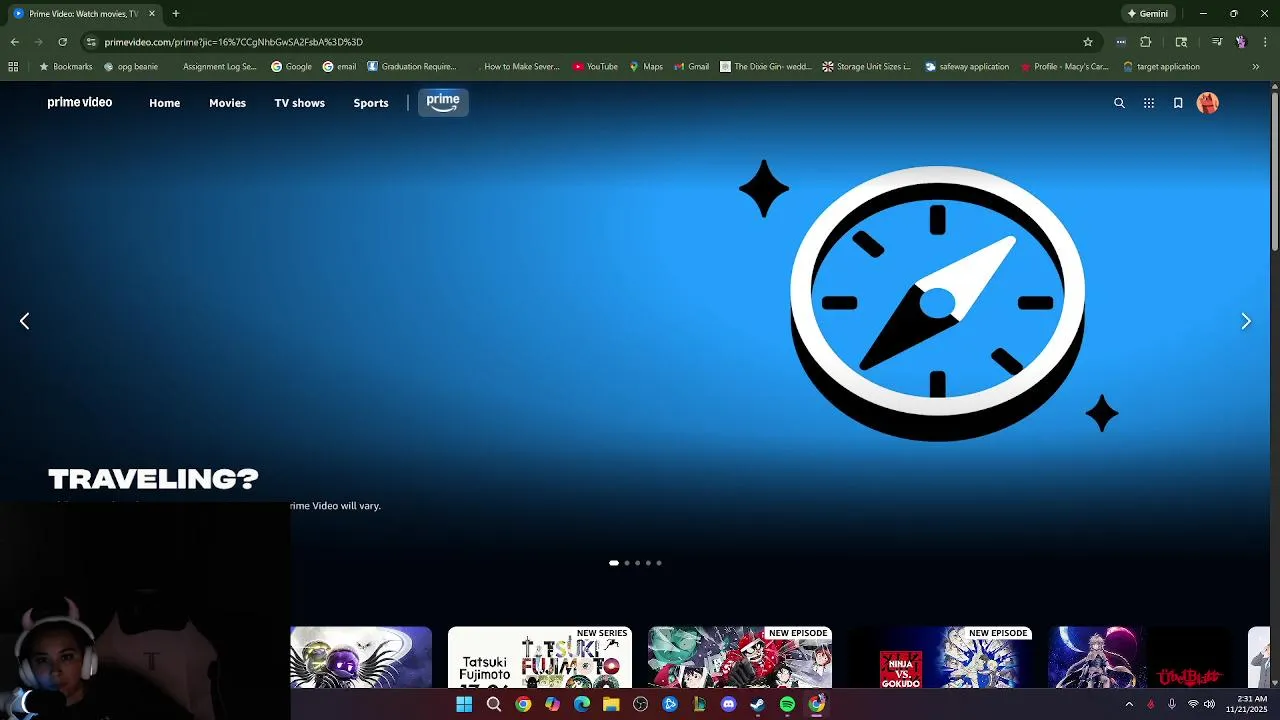Screen dimensions: 1280x720
Task: Open the Chrome apps grid in bookmarks bar
Action: click(13, 67)
